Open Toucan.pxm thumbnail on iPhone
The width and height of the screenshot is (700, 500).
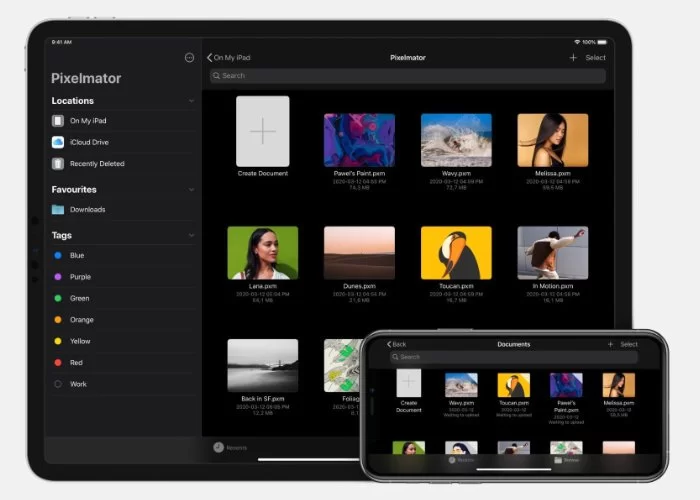point(514,385)
